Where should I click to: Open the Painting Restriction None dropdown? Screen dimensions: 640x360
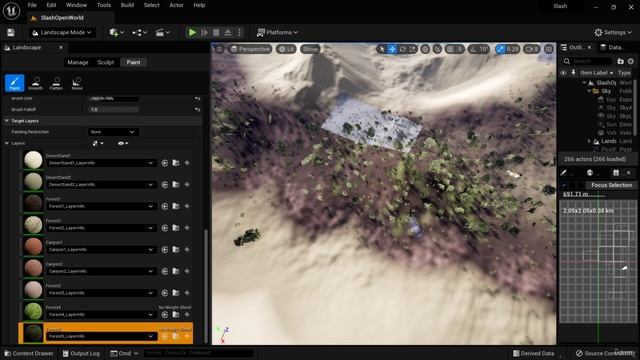tap(113, 132)
